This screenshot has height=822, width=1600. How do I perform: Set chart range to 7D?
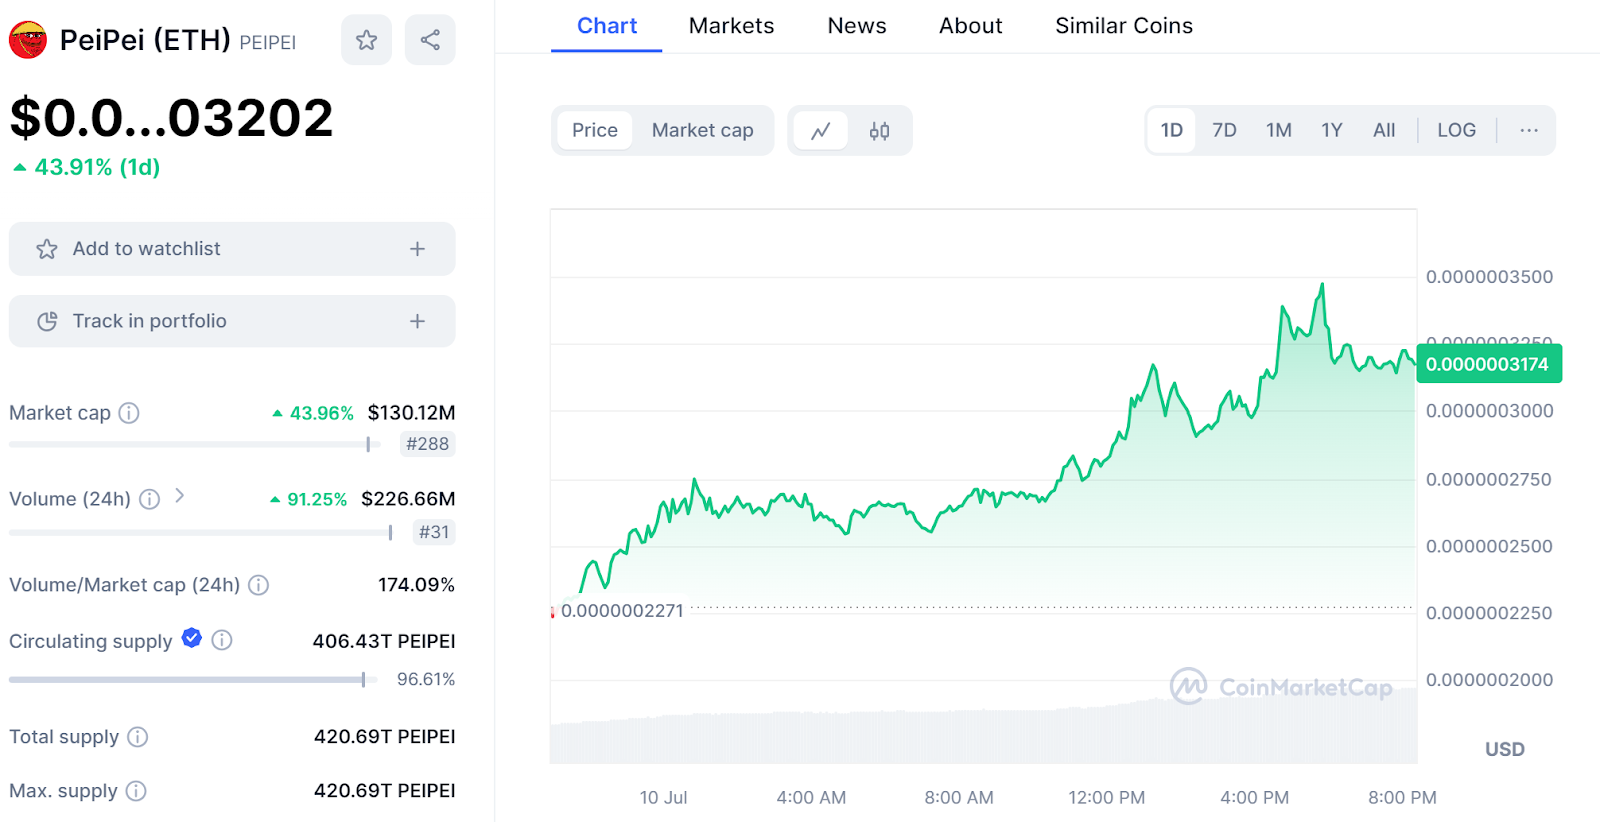tap(1224, 130)
